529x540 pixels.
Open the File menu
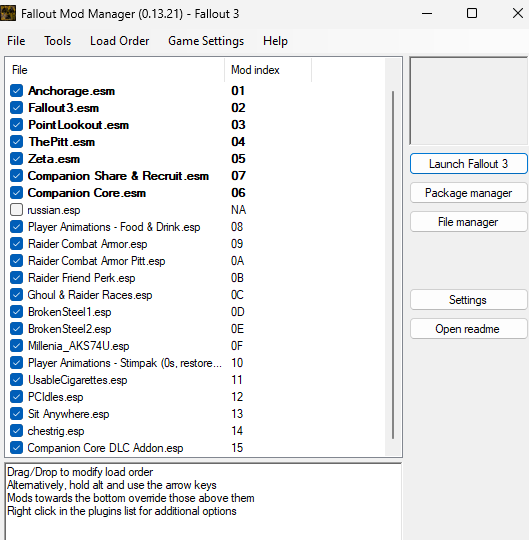tap(16, 41)
